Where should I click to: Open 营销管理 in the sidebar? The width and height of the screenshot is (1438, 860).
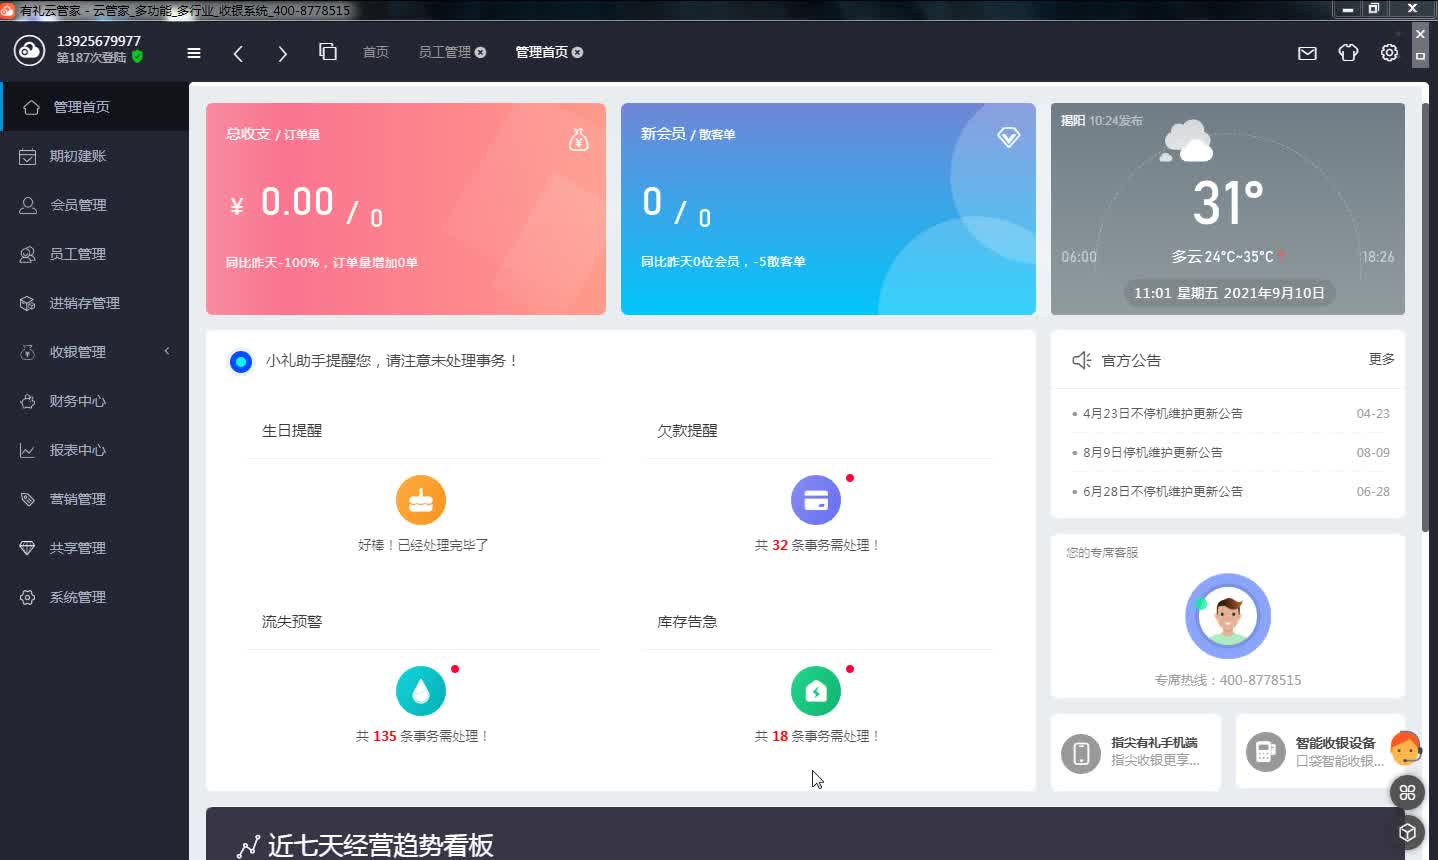(x=95, y=499)
